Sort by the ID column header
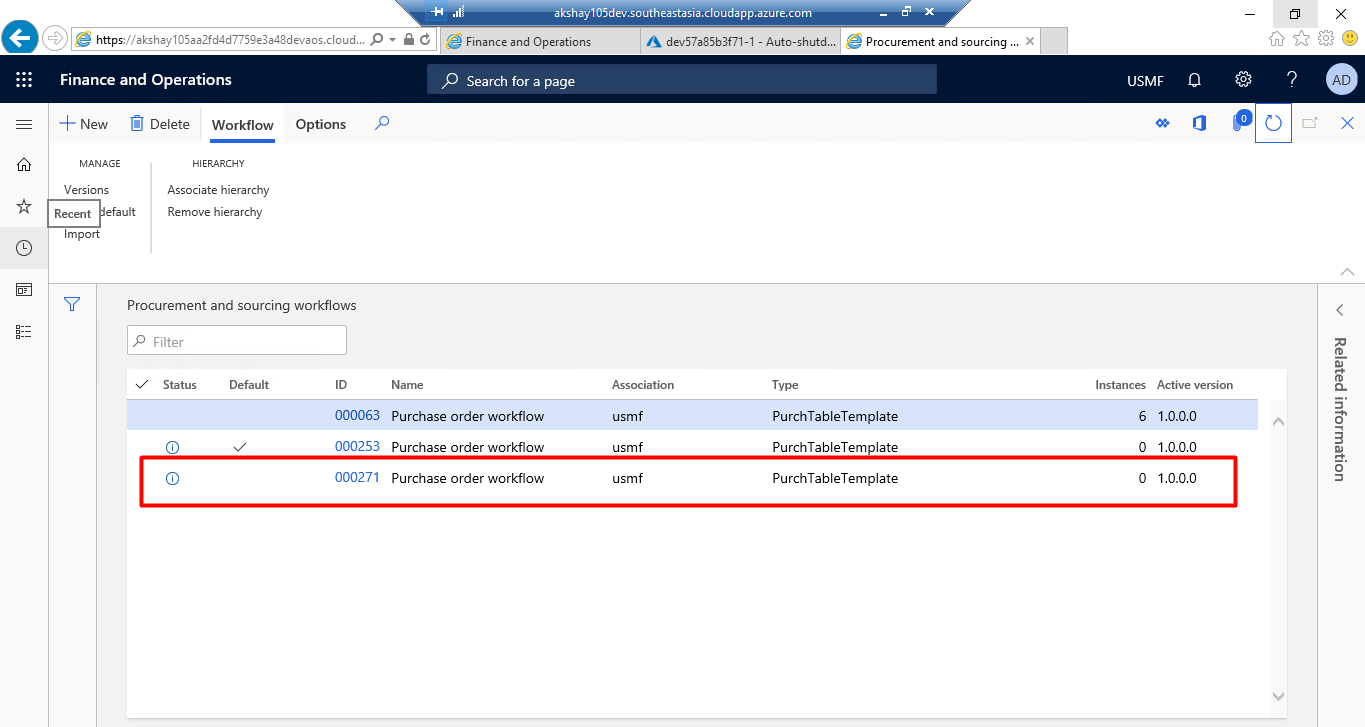The width and height of the screenshot is (1365, 727). (x=341, y=385)
